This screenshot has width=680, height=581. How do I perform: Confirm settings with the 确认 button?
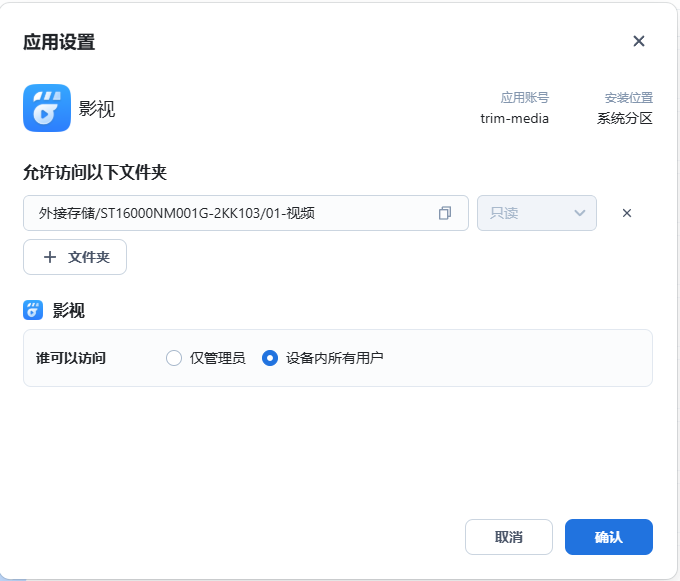click(609, 537)
